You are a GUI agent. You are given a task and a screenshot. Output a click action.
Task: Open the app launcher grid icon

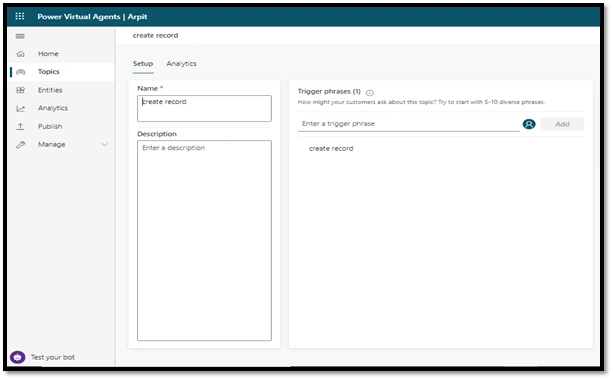(20, 16)
